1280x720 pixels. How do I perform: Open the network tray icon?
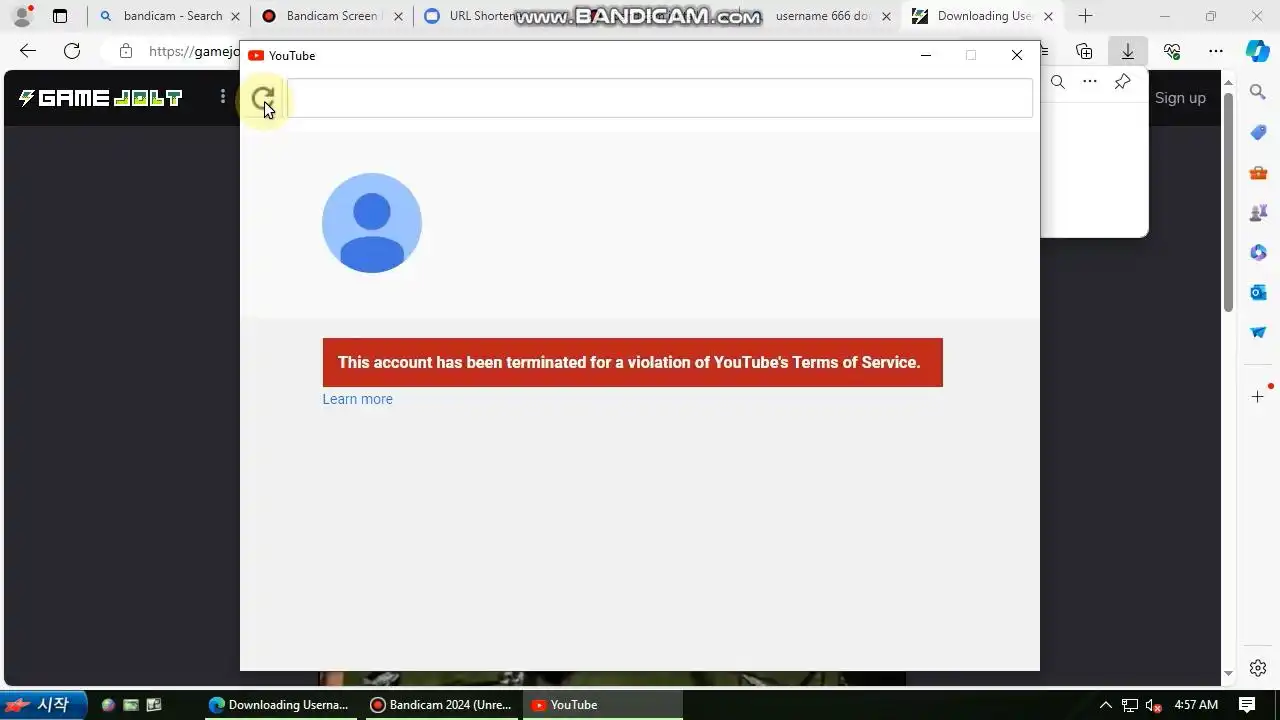coord(1130,705)
